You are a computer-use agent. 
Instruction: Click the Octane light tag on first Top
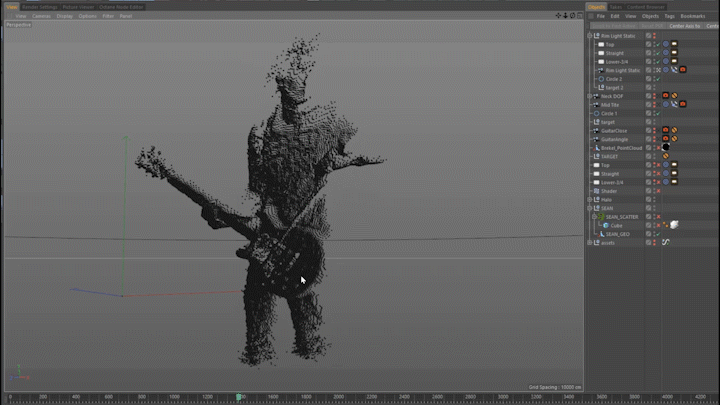click(x=674, y=44)
